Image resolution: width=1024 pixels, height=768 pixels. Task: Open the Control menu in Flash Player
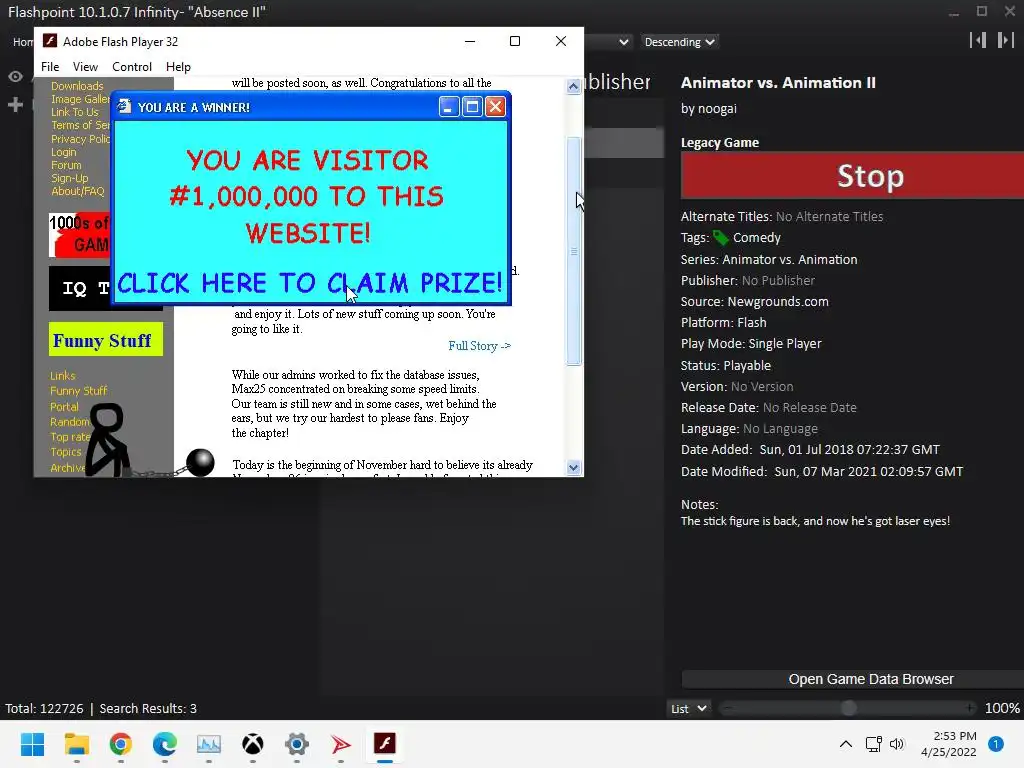pos(131,67)
